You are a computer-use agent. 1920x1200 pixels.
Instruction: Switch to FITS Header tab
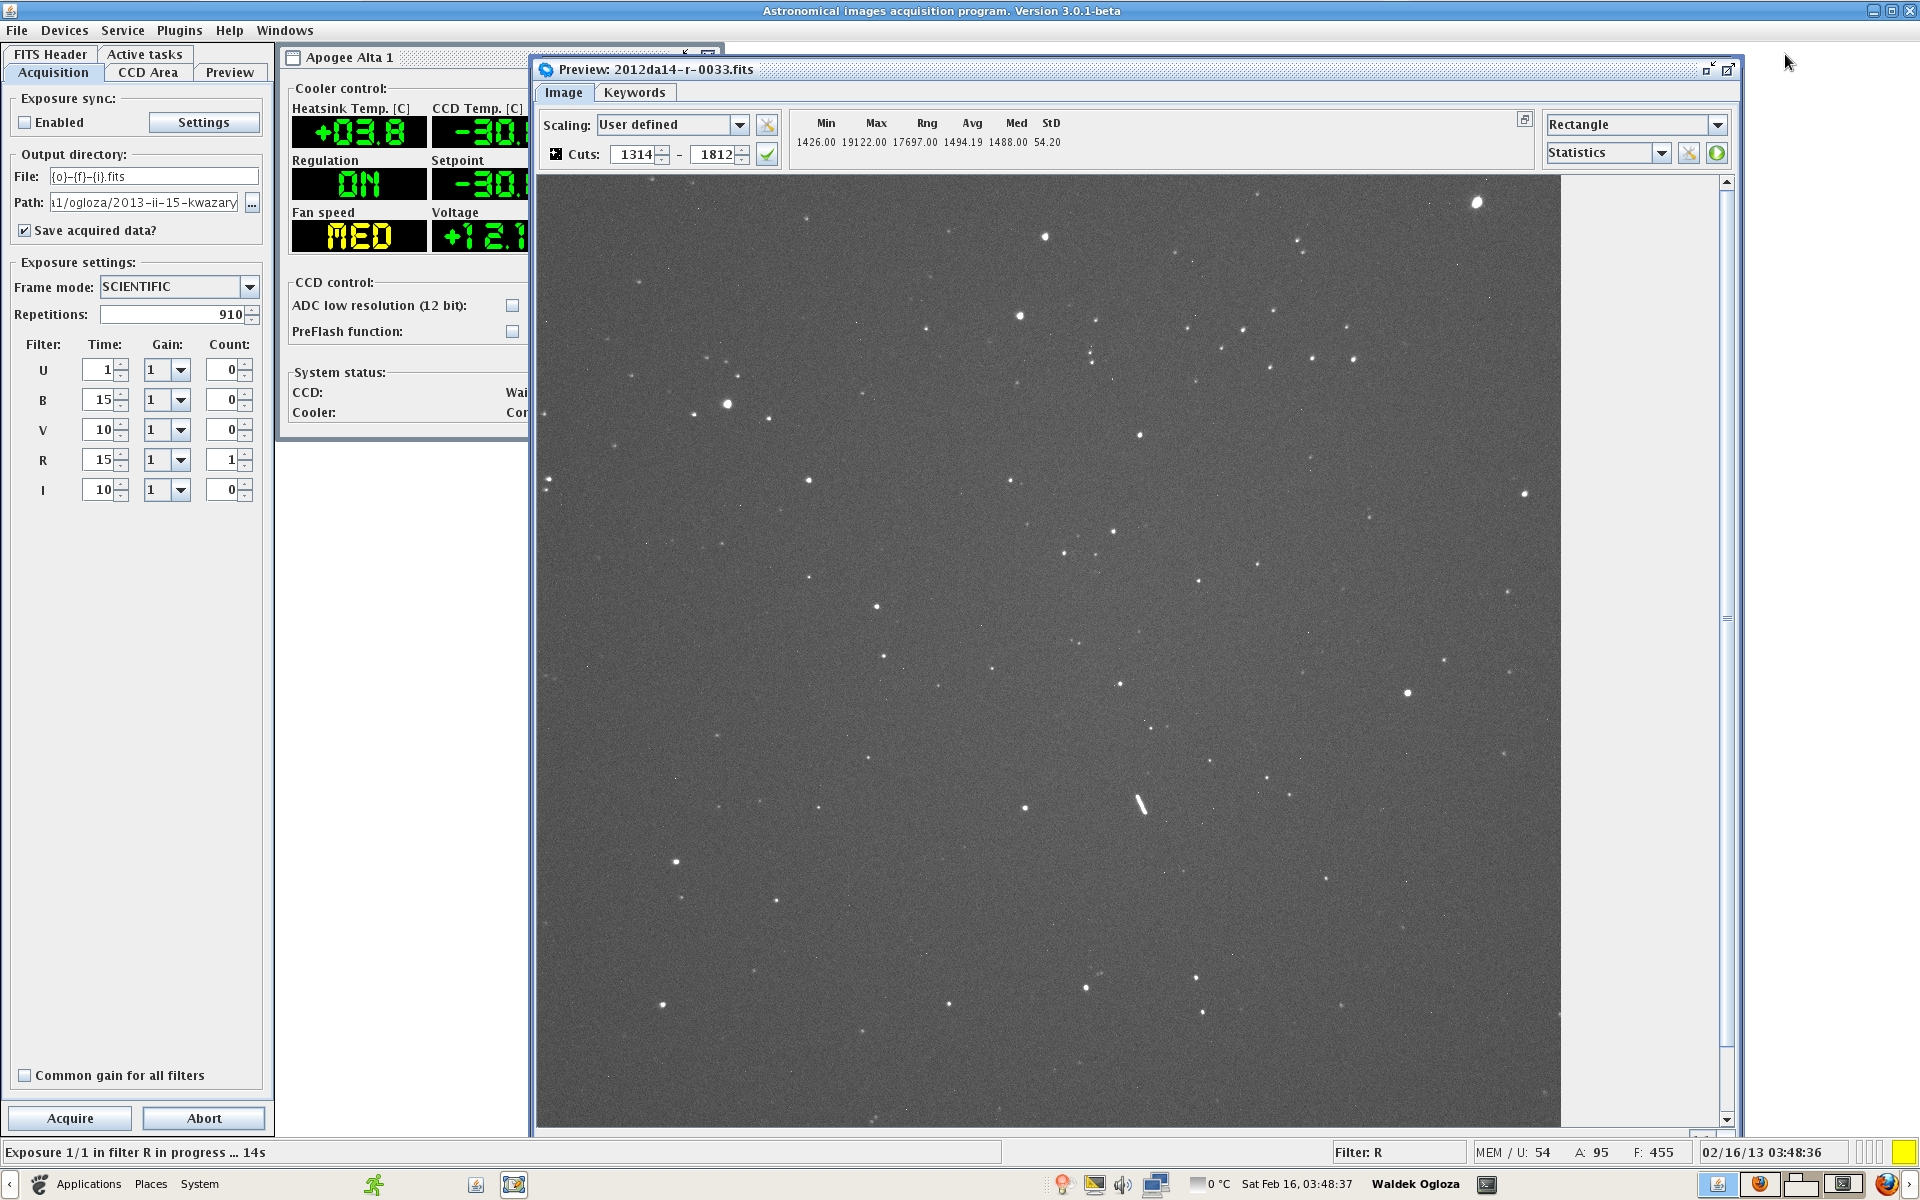(50, 55)
